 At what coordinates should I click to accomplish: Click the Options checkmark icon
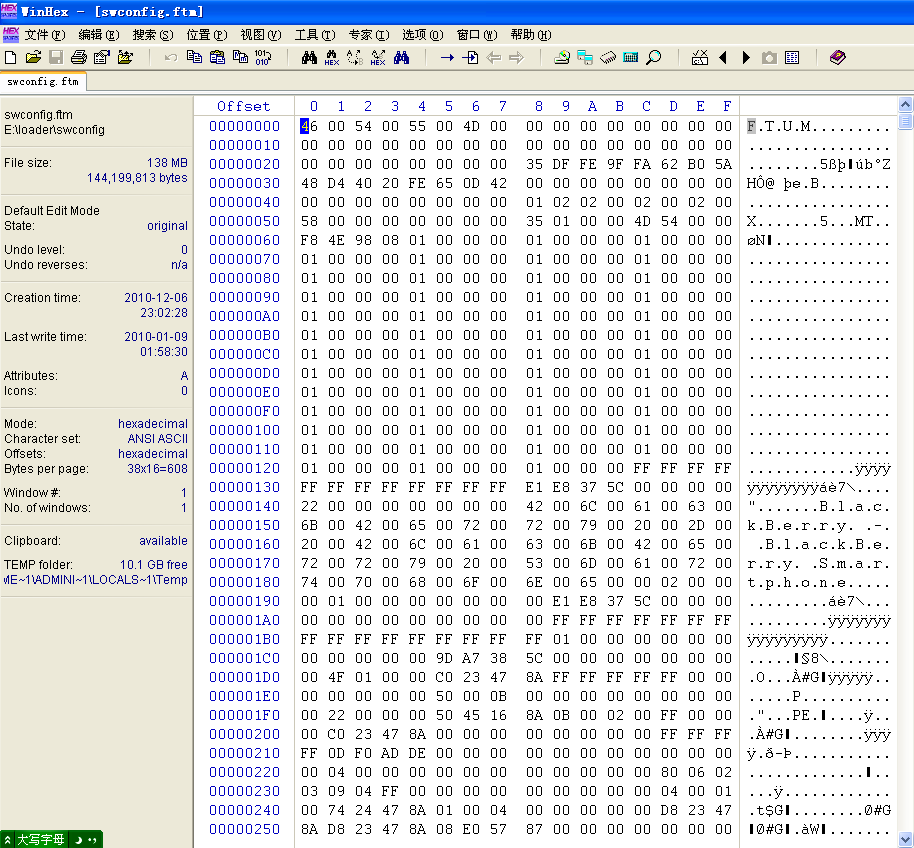coord(699,57)
